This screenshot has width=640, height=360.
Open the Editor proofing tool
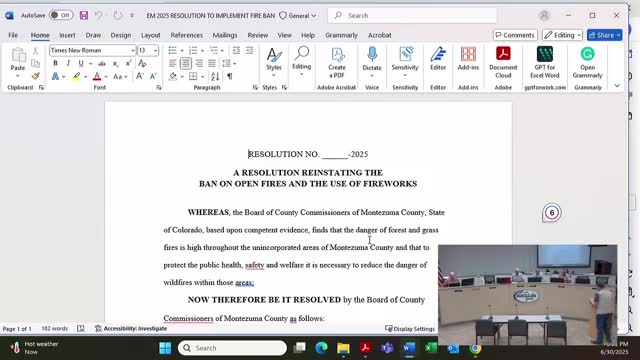pos(438,59)
